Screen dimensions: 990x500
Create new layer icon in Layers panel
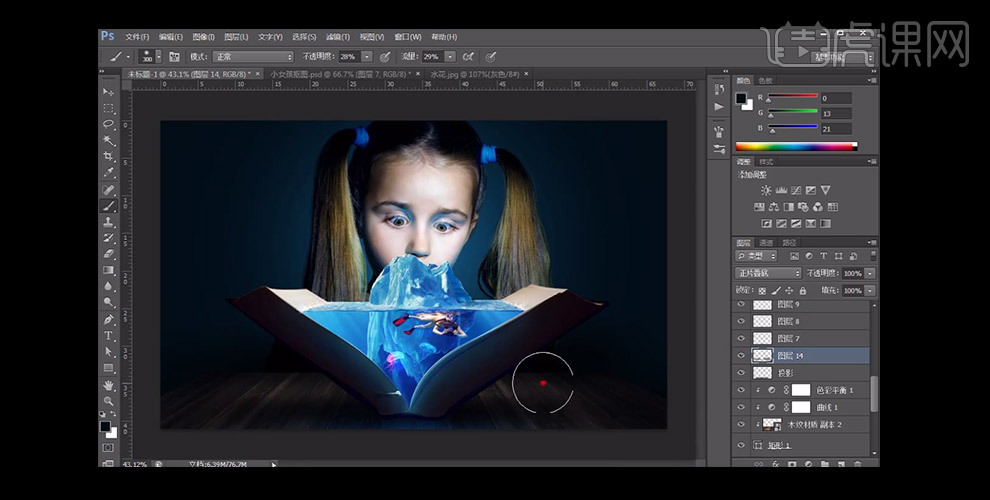coord(841,464)
